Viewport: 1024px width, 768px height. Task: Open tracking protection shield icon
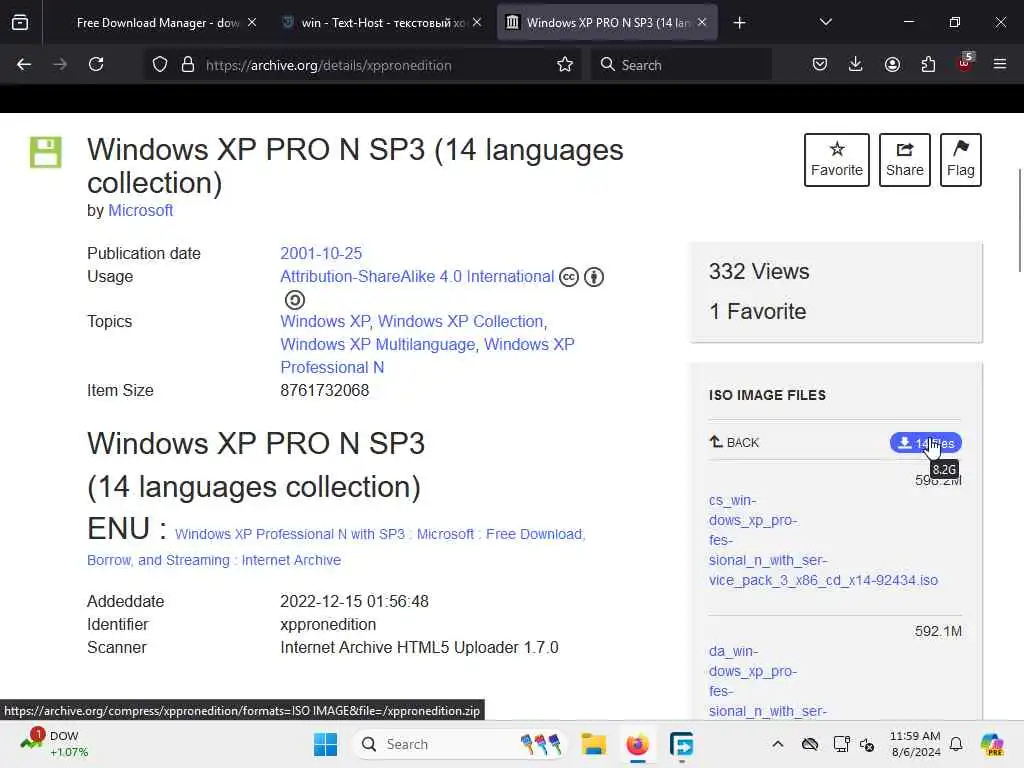[x=160, y=65]
